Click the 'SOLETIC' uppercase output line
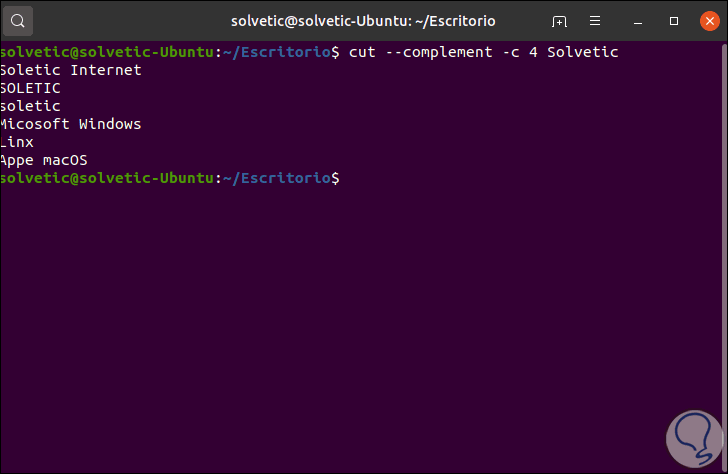The width and height of the screenshot is (728, 474). (31, 88)
